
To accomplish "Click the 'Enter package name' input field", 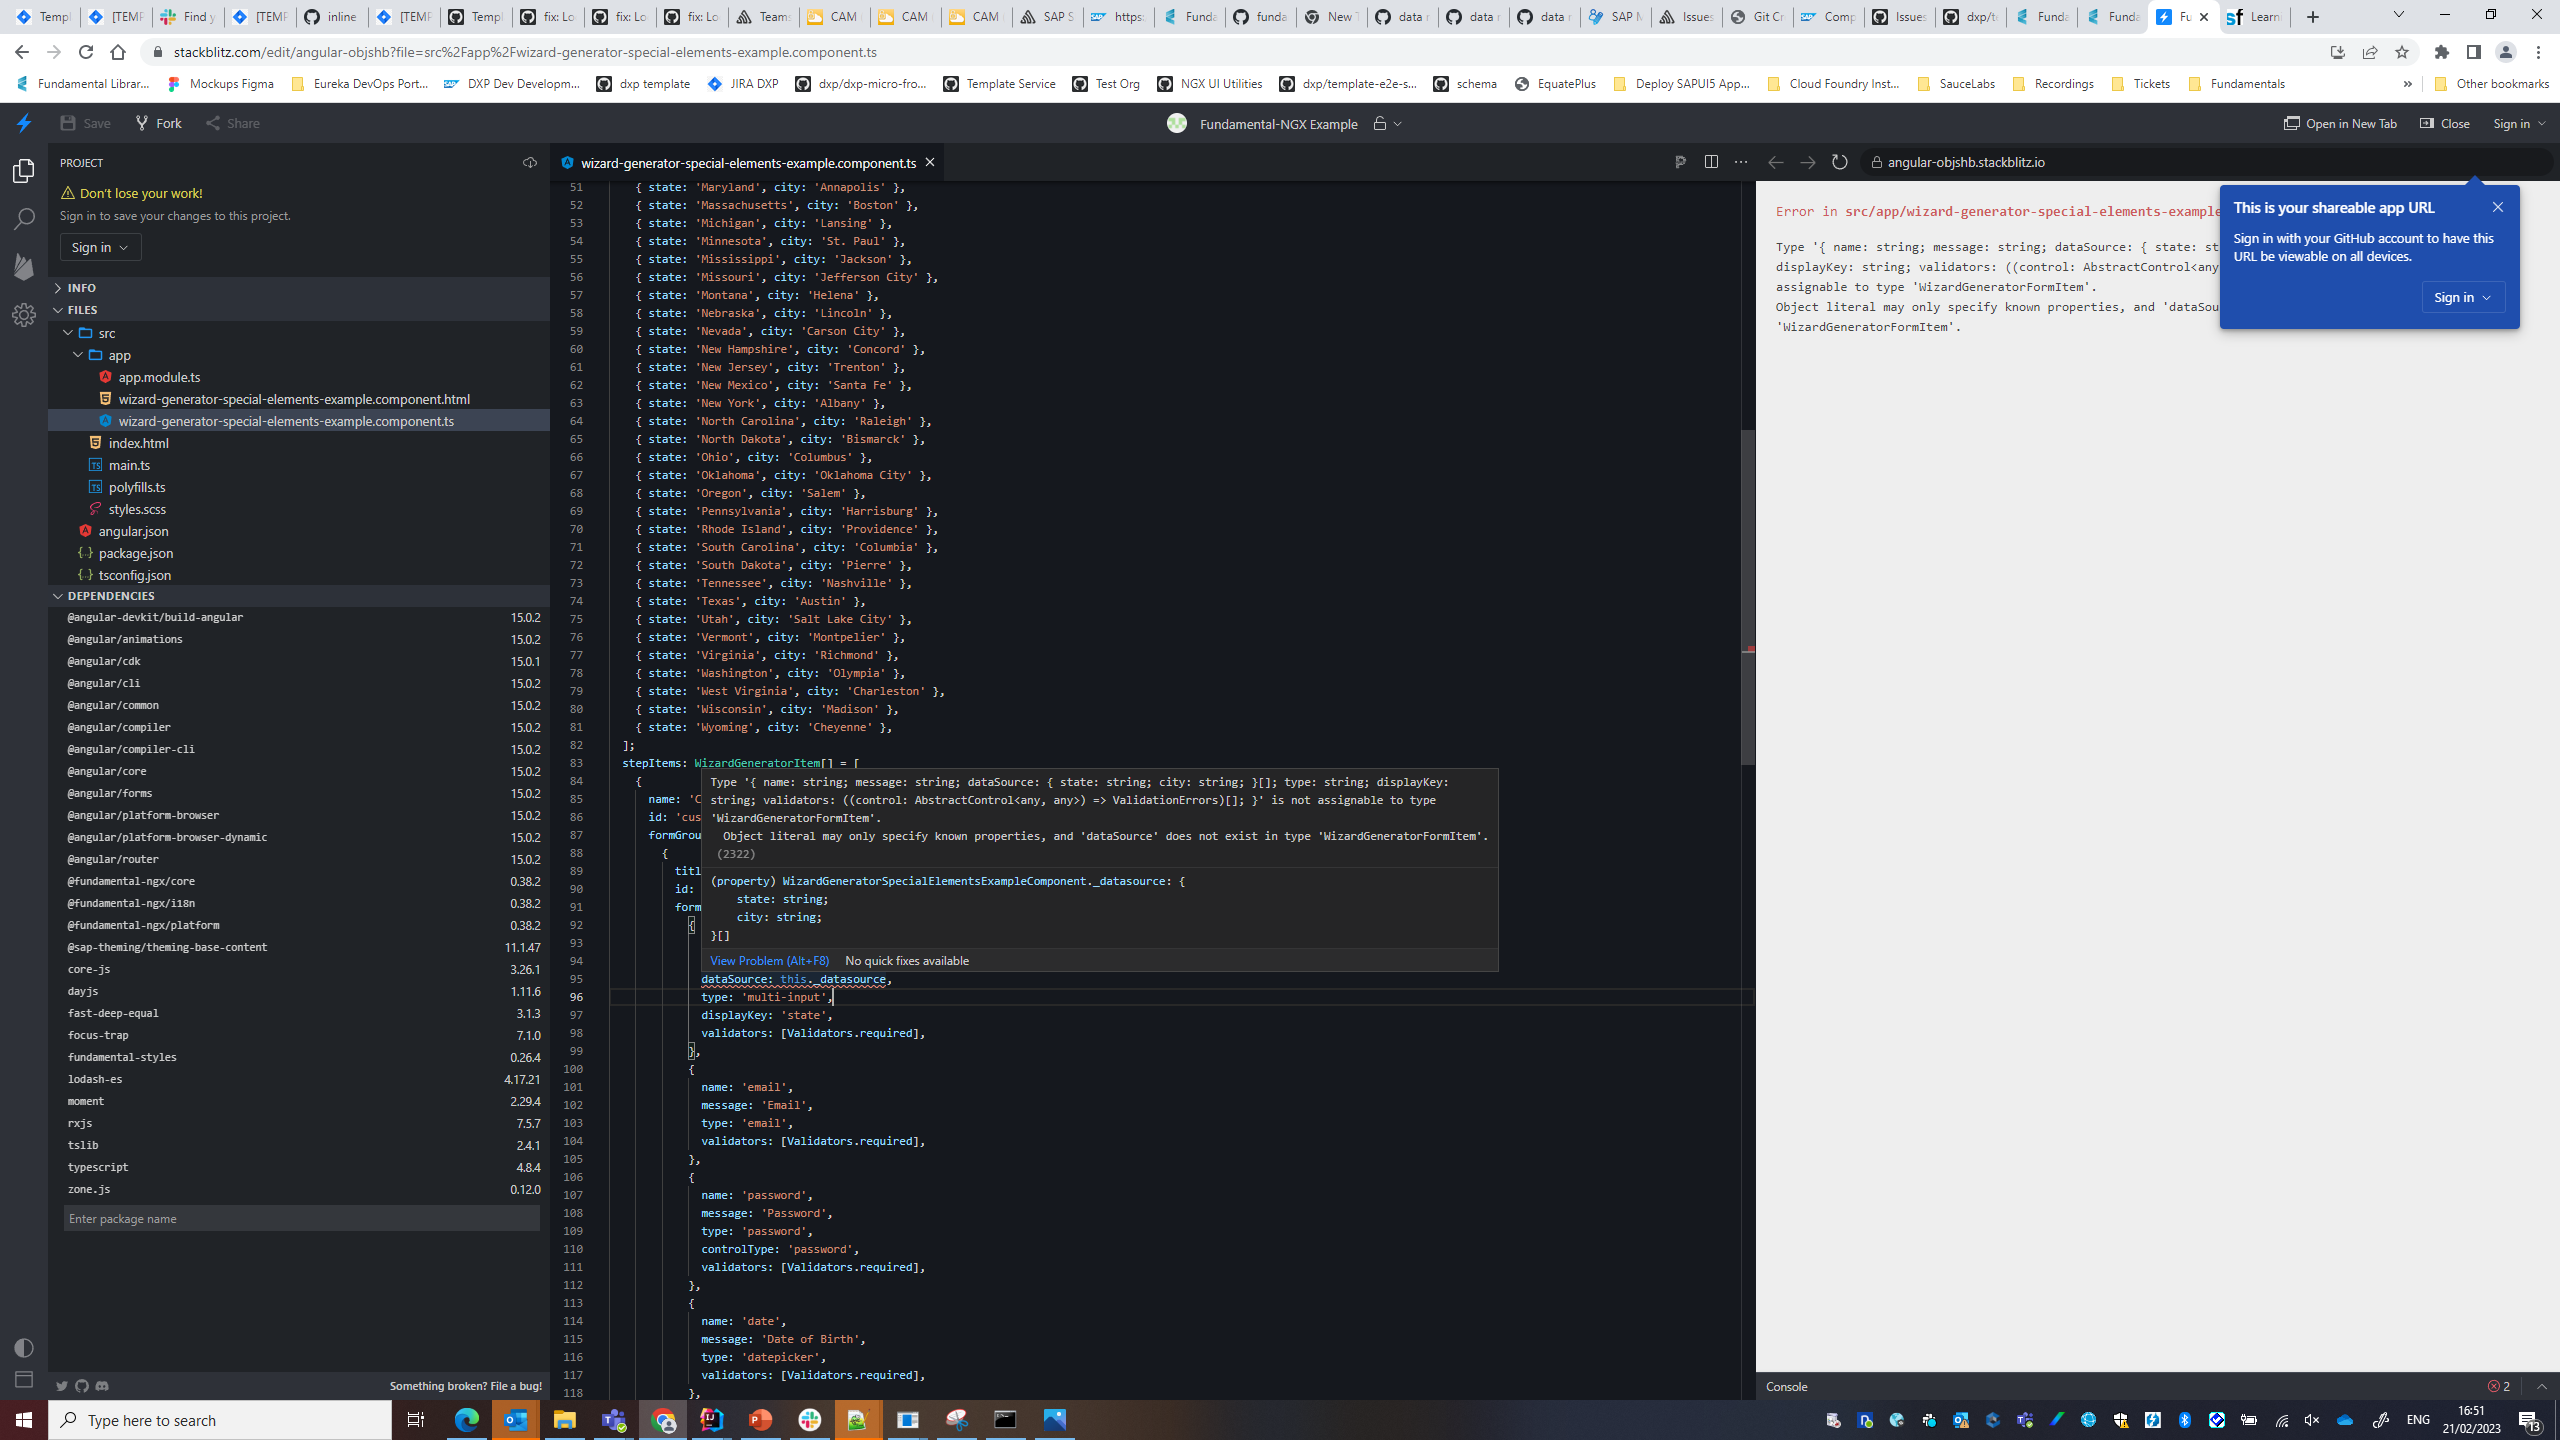I will pyautogui.click(x=300, y=1218).
